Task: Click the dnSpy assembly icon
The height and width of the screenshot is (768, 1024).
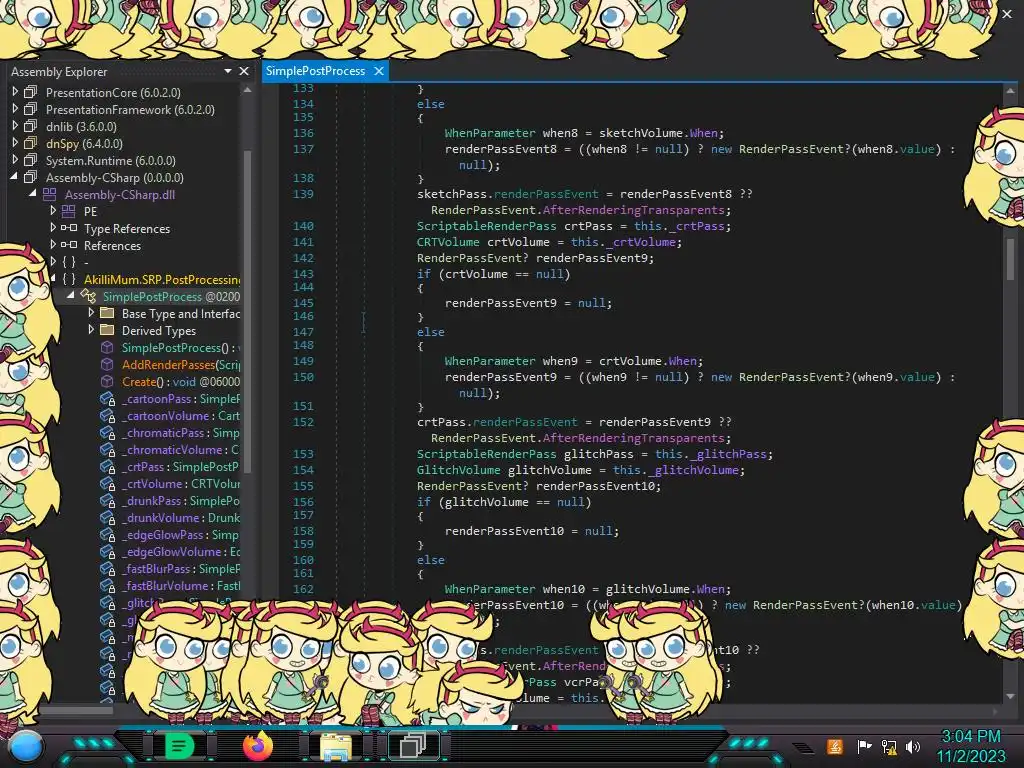Action: coord(30,143)
